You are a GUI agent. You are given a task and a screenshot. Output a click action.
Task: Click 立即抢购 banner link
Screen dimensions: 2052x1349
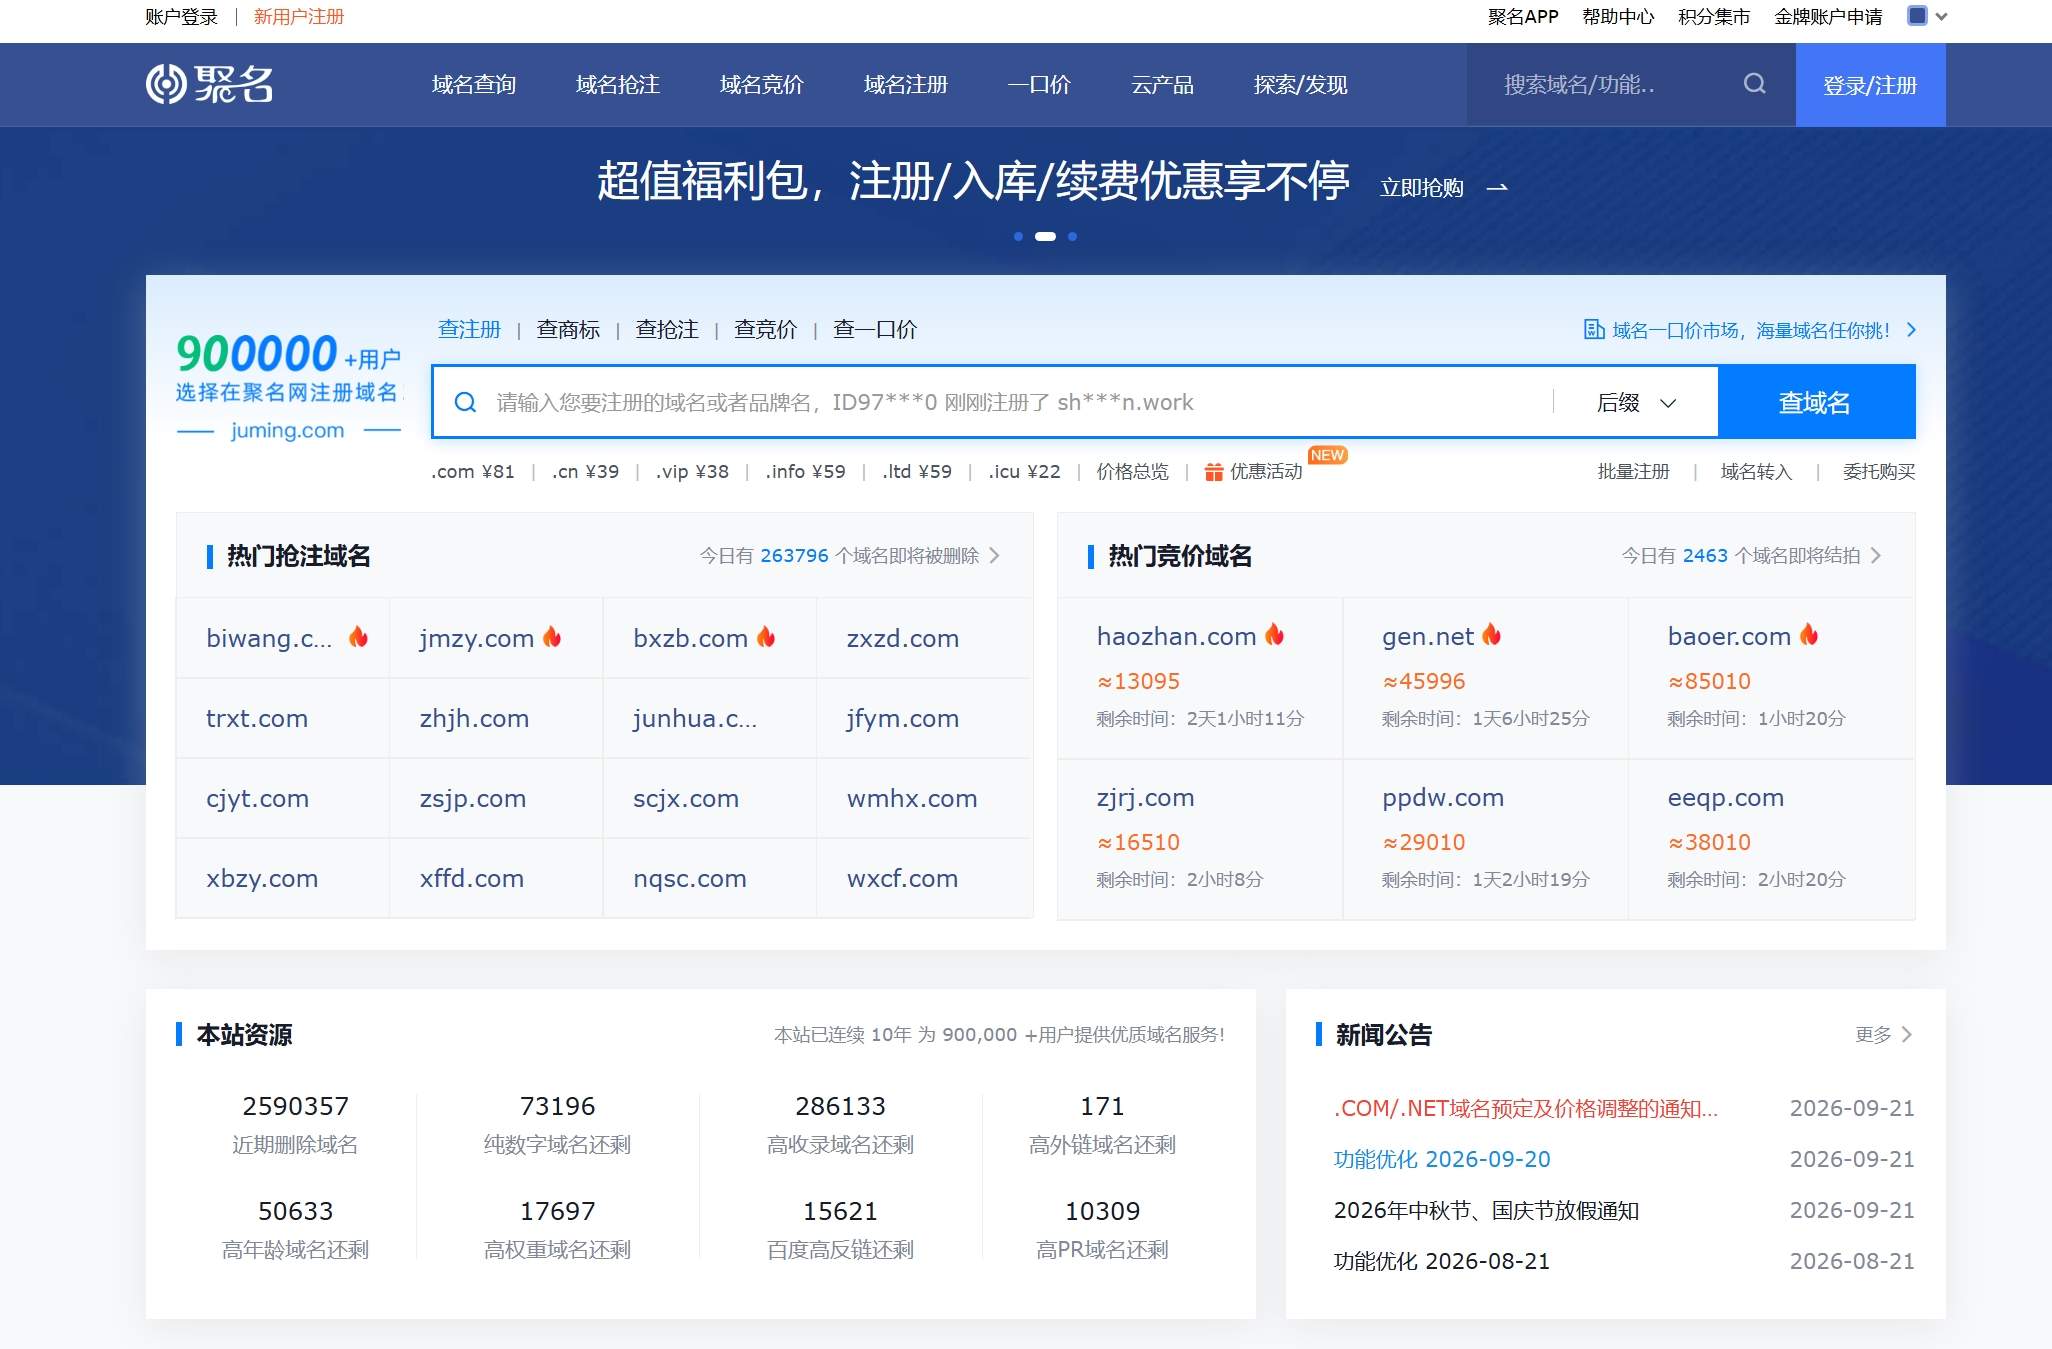coord(1422,188)
